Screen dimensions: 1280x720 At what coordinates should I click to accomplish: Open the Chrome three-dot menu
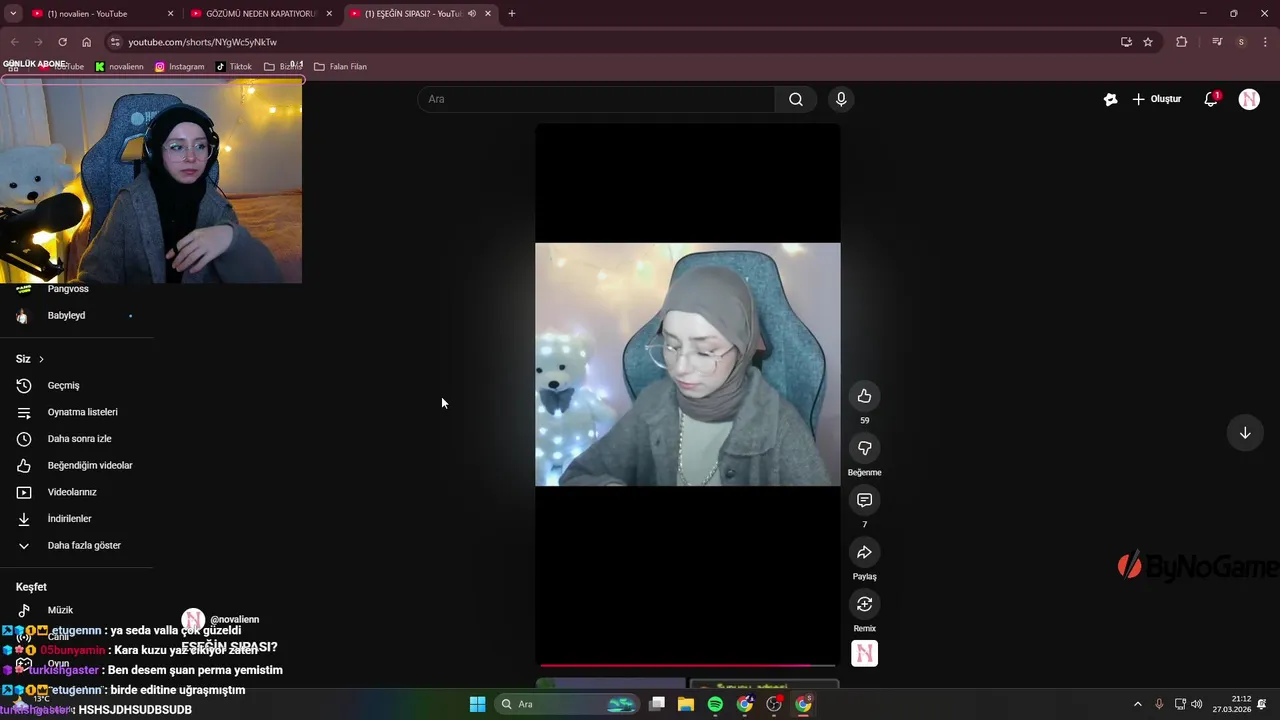(x=1265, y=42)
